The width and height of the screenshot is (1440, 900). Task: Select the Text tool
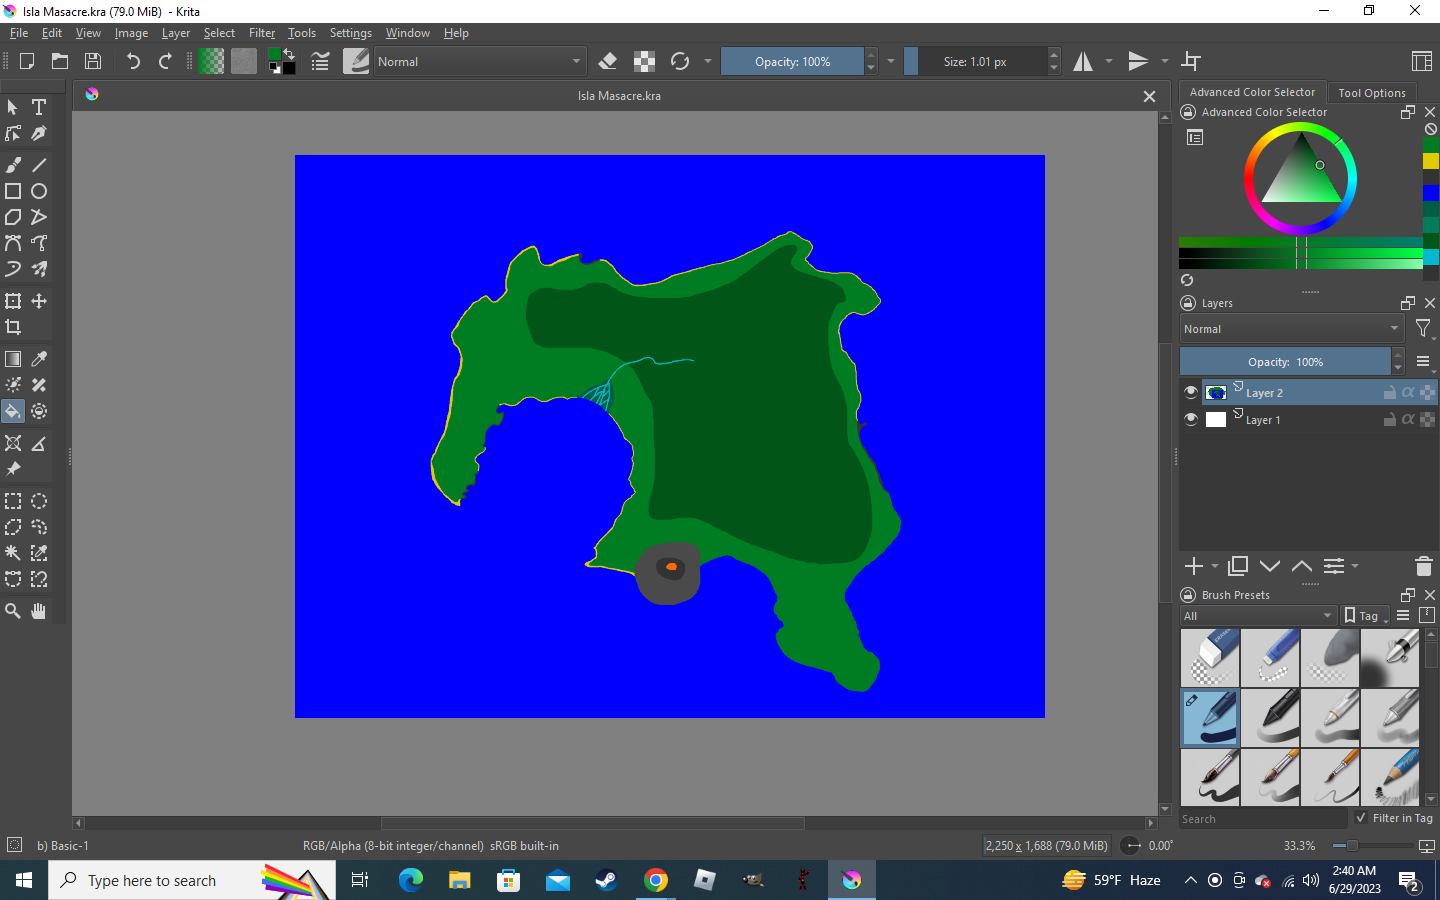pos(39,107)
